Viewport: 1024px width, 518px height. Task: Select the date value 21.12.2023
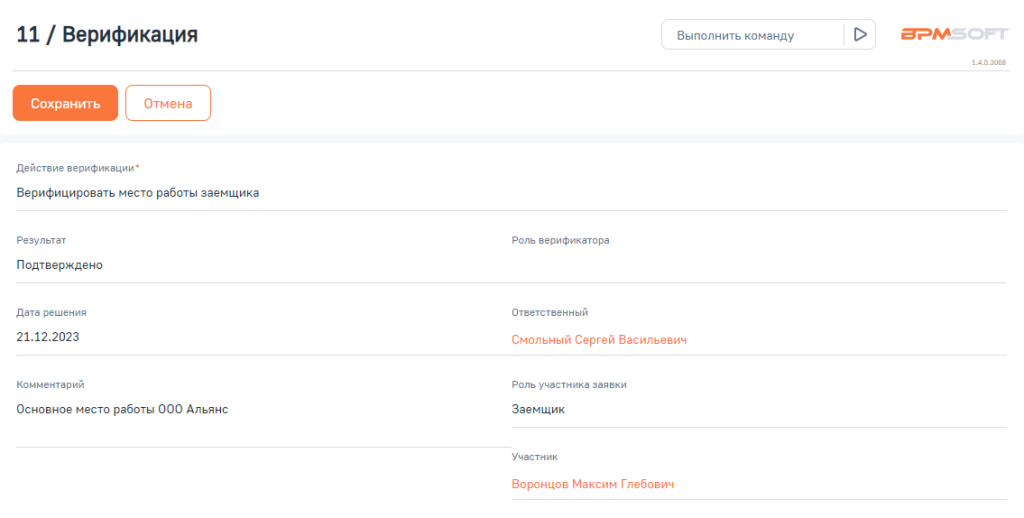pyautogui.click(x=48, y=337)
